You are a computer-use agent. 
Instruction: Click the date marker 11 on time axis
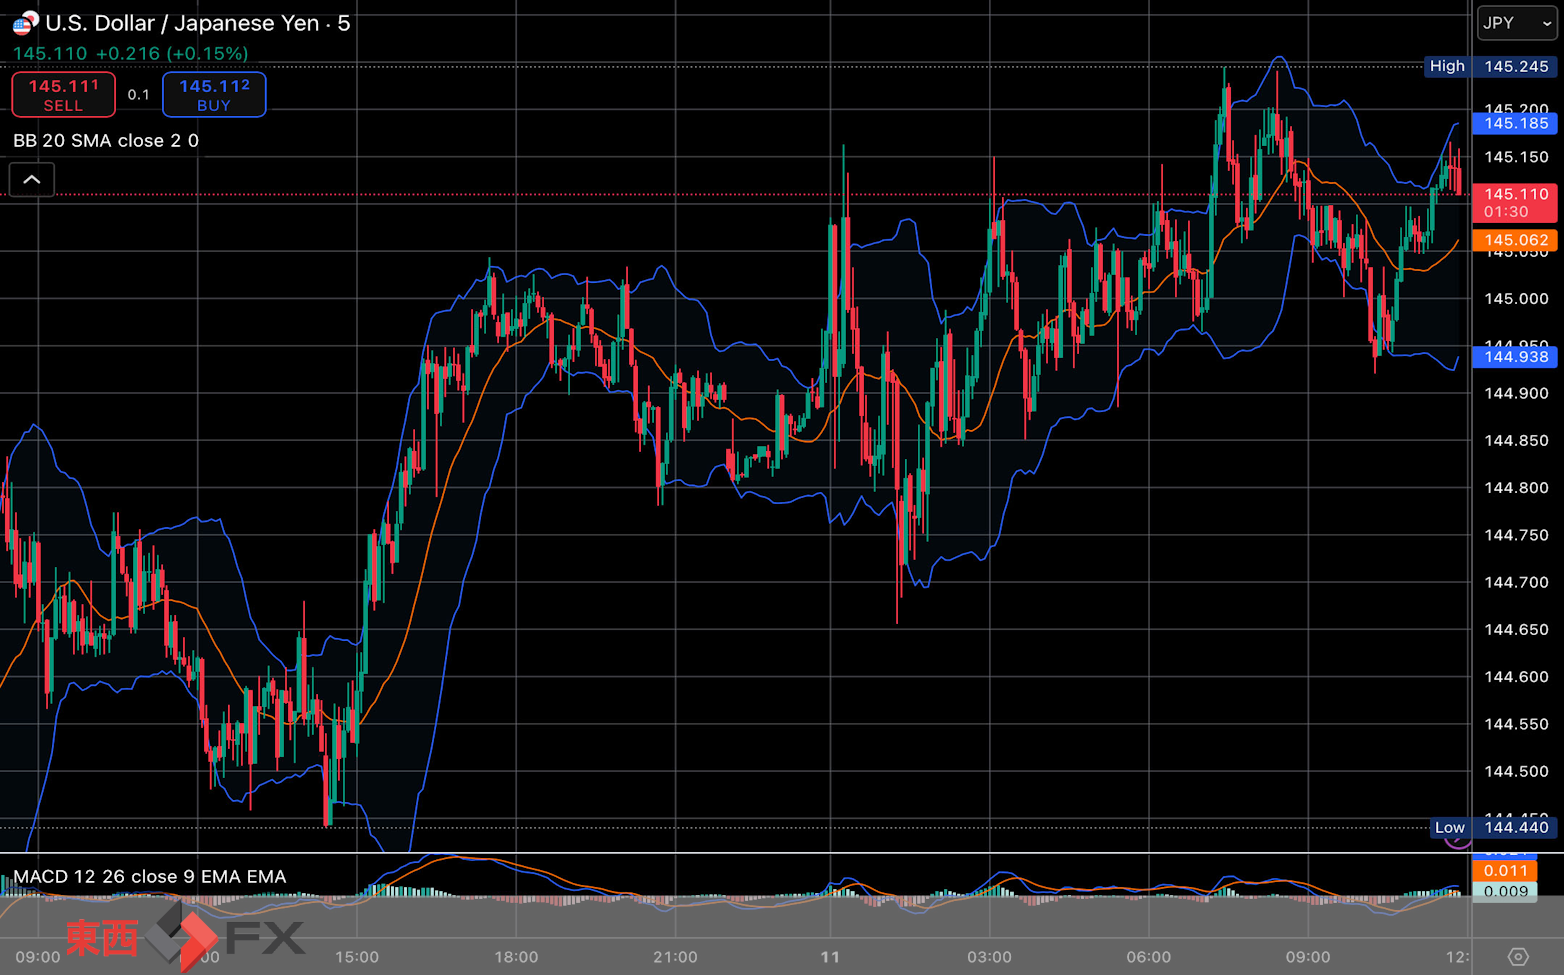click(830, 957)
